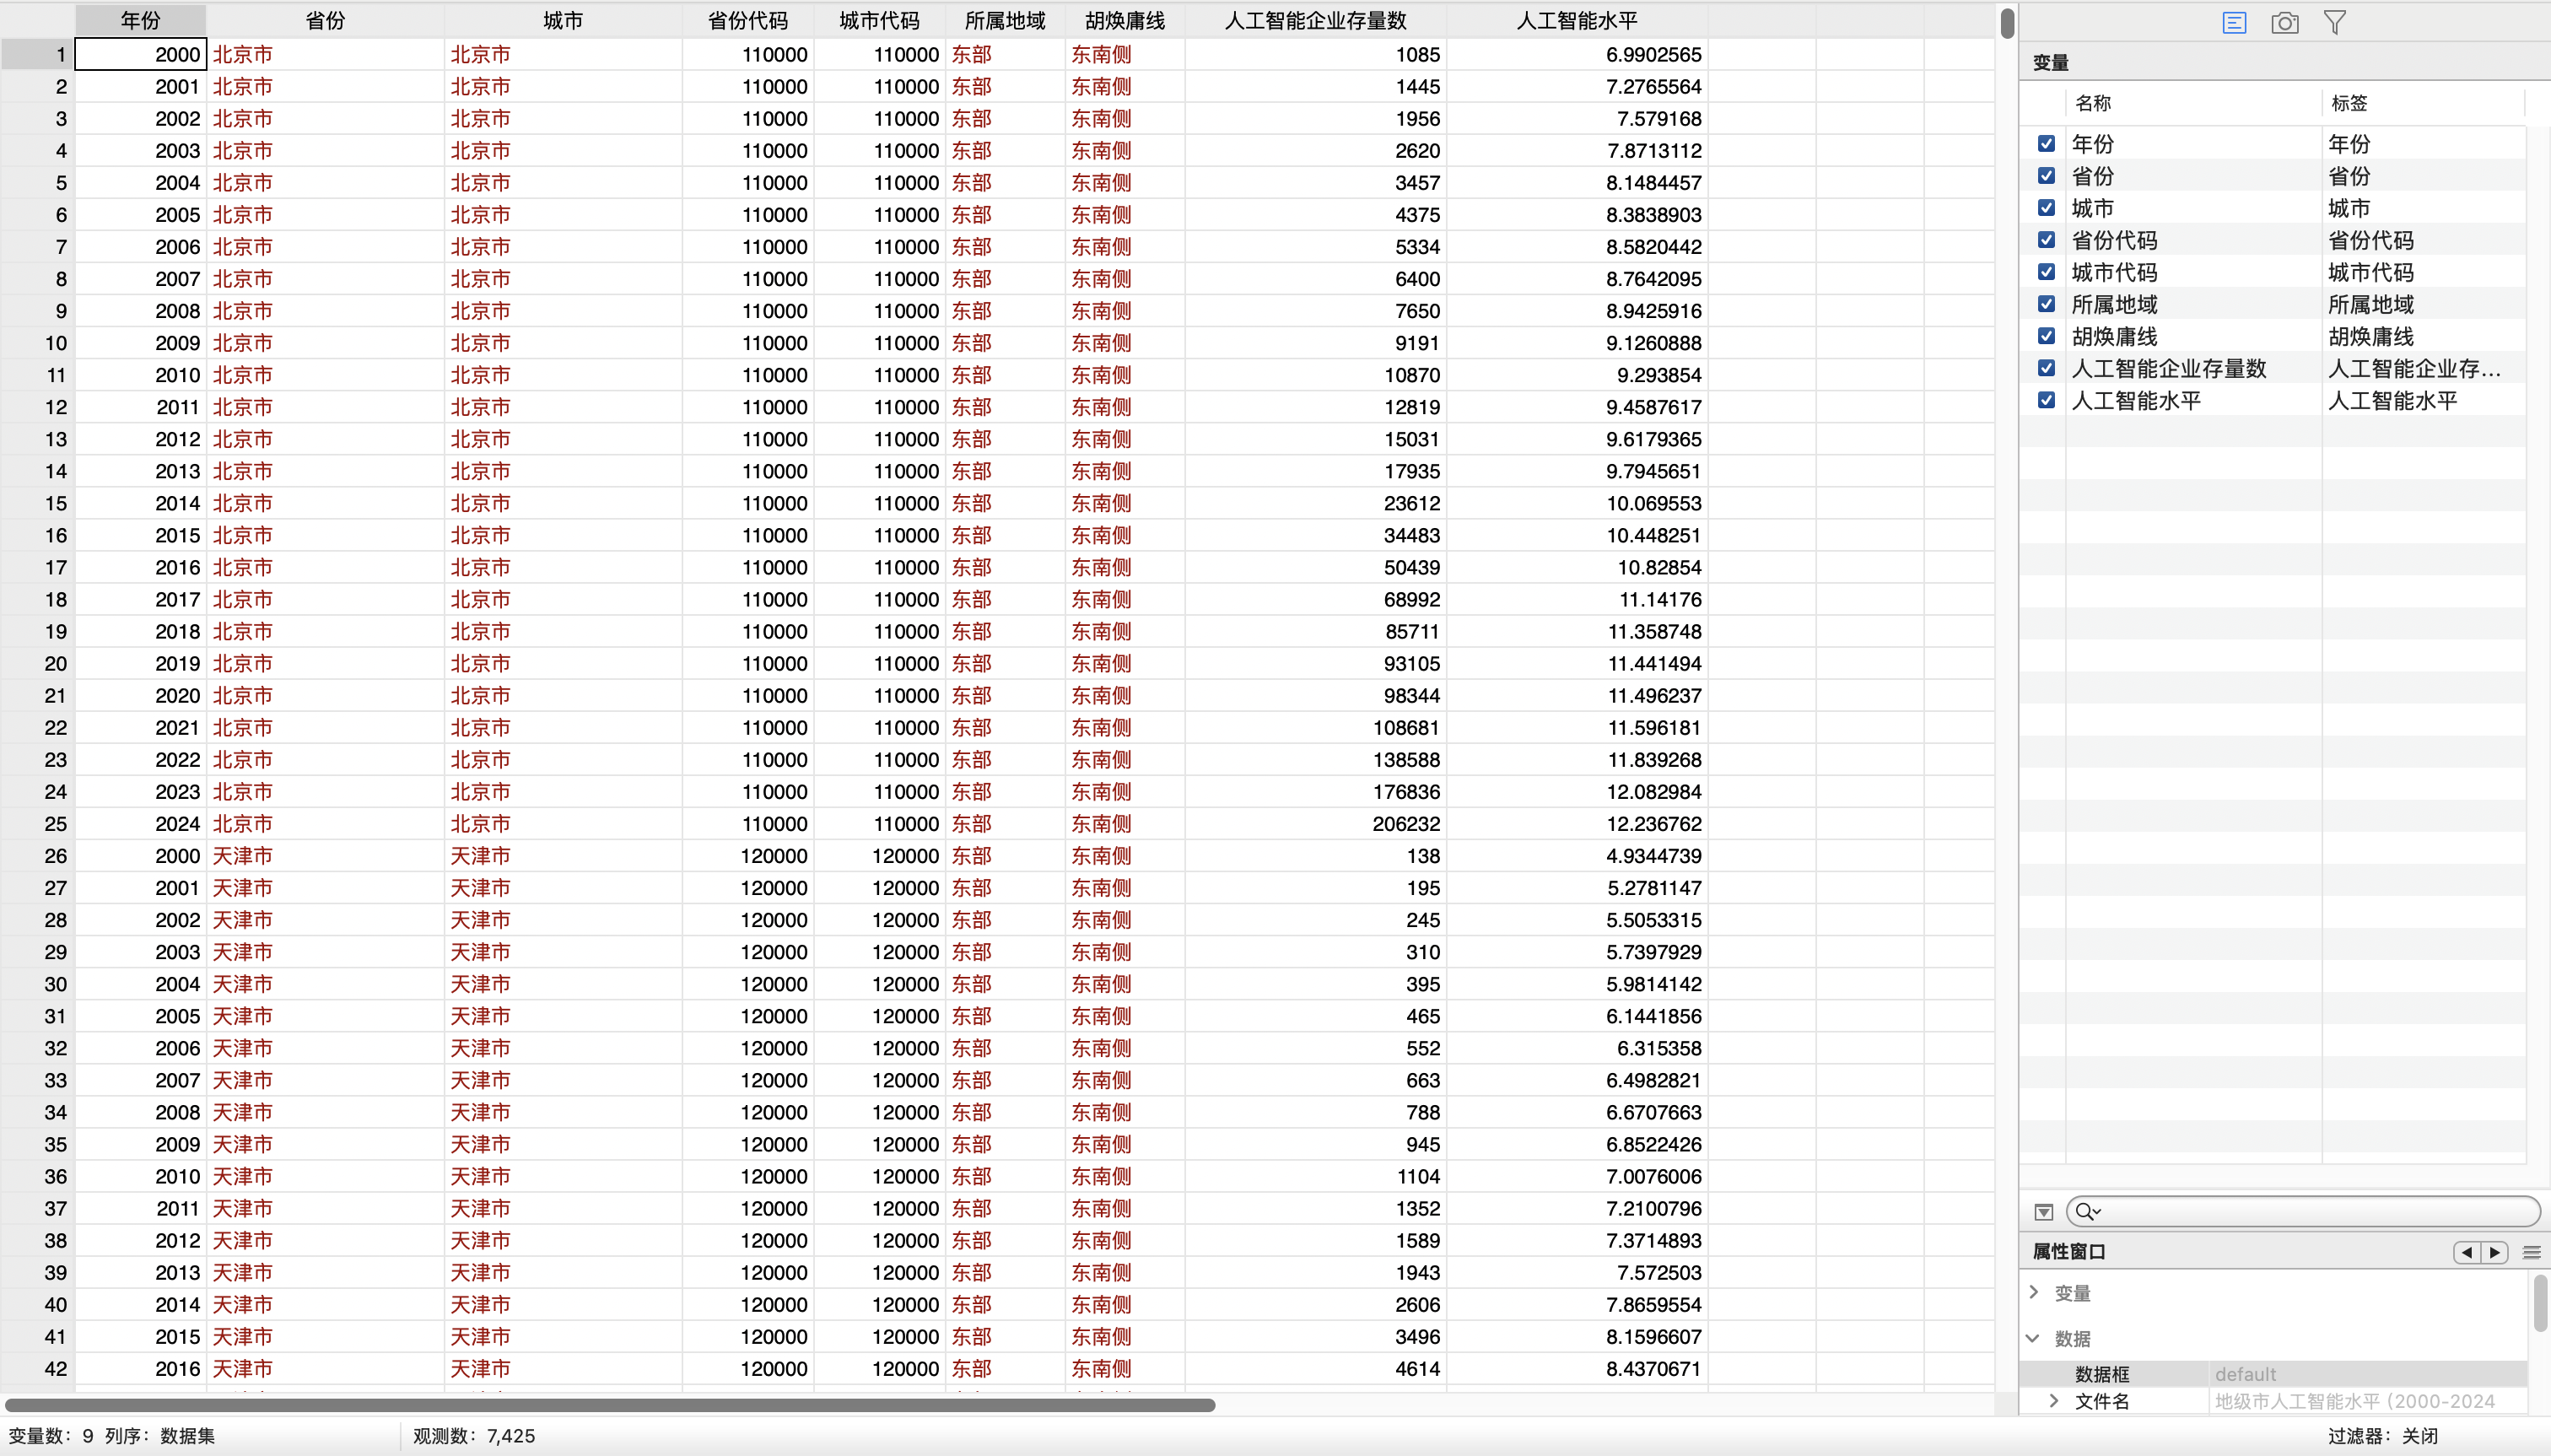Uncheck the 人工智能水平 variable checkbox
Image resolution: width=2551 pixels, height=1456 pixels.
point(2046,400)
